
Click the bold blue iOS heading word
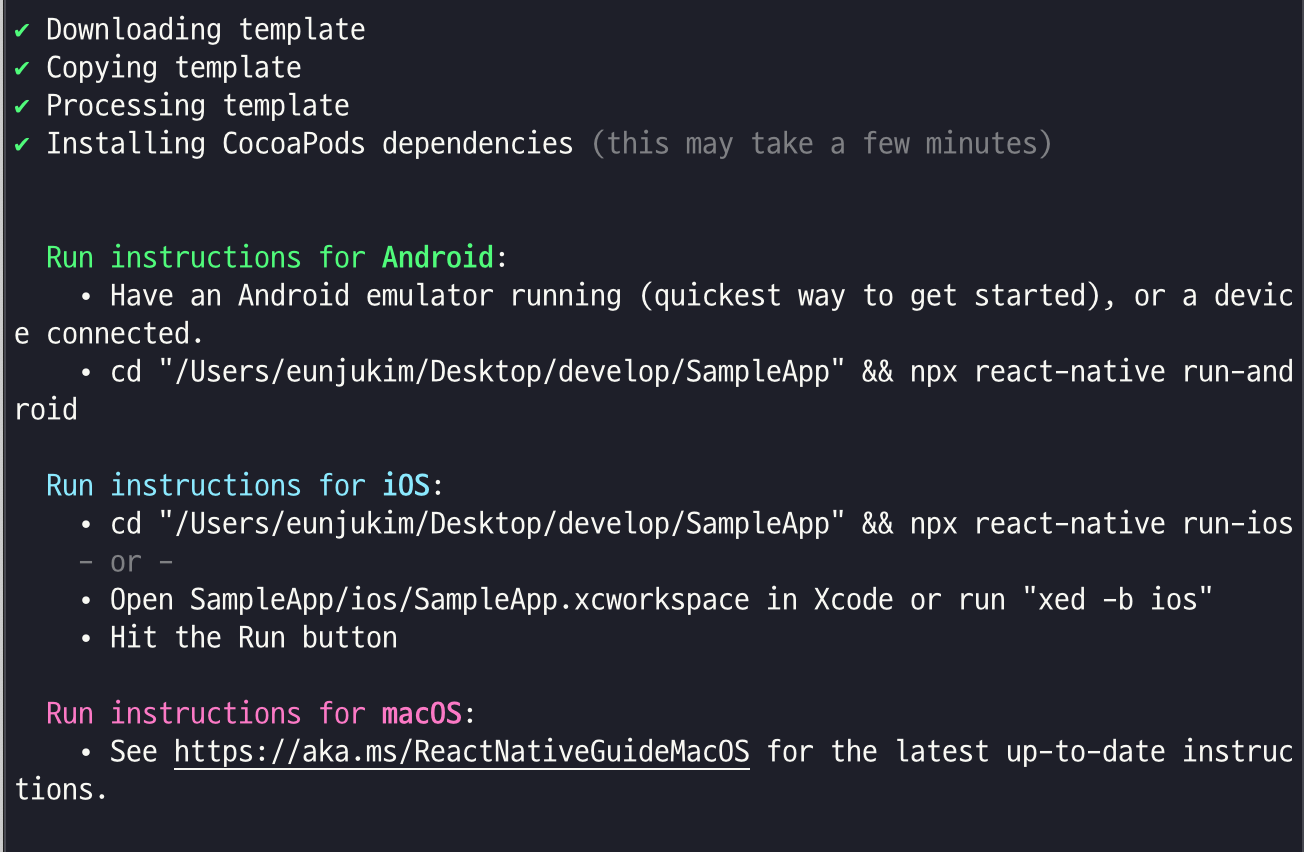coord(405,486)
